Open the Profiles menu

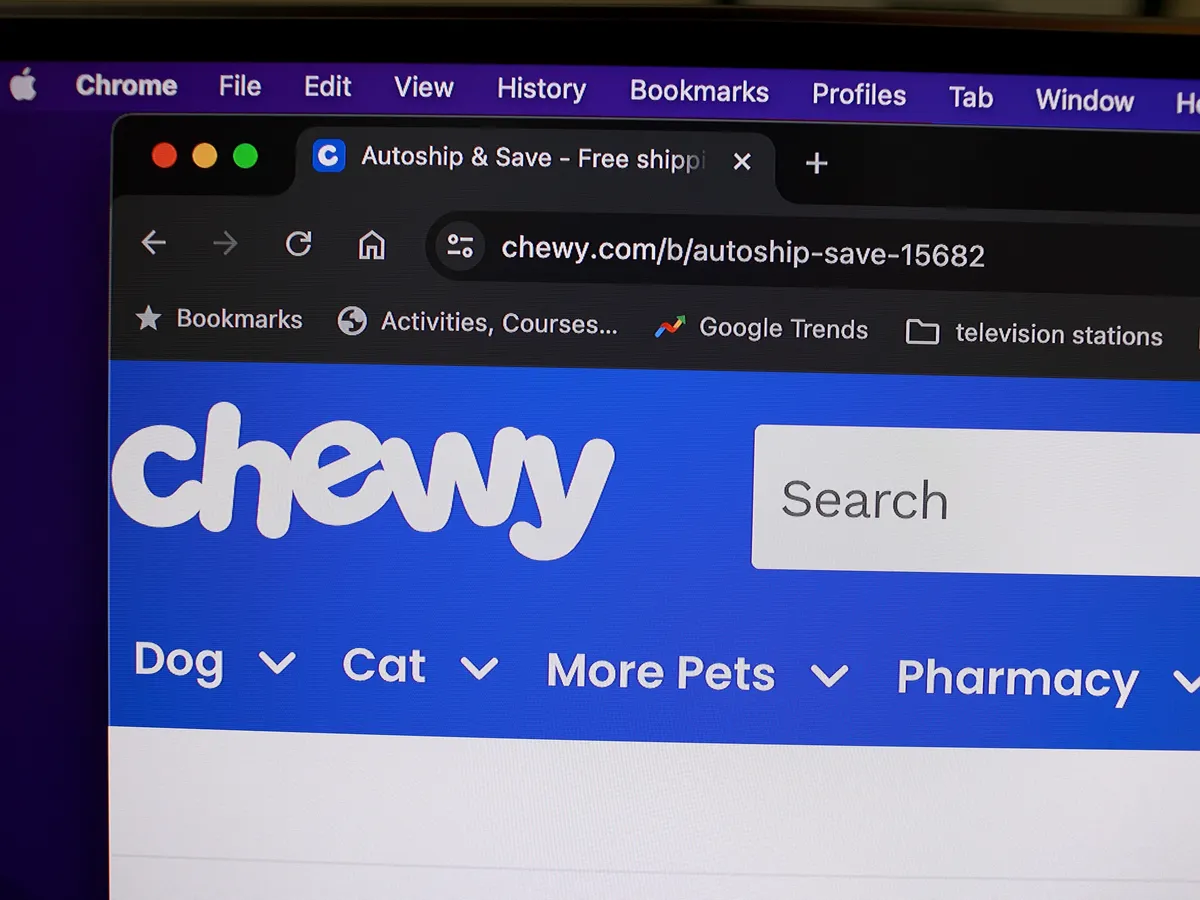tap(859, 95)
